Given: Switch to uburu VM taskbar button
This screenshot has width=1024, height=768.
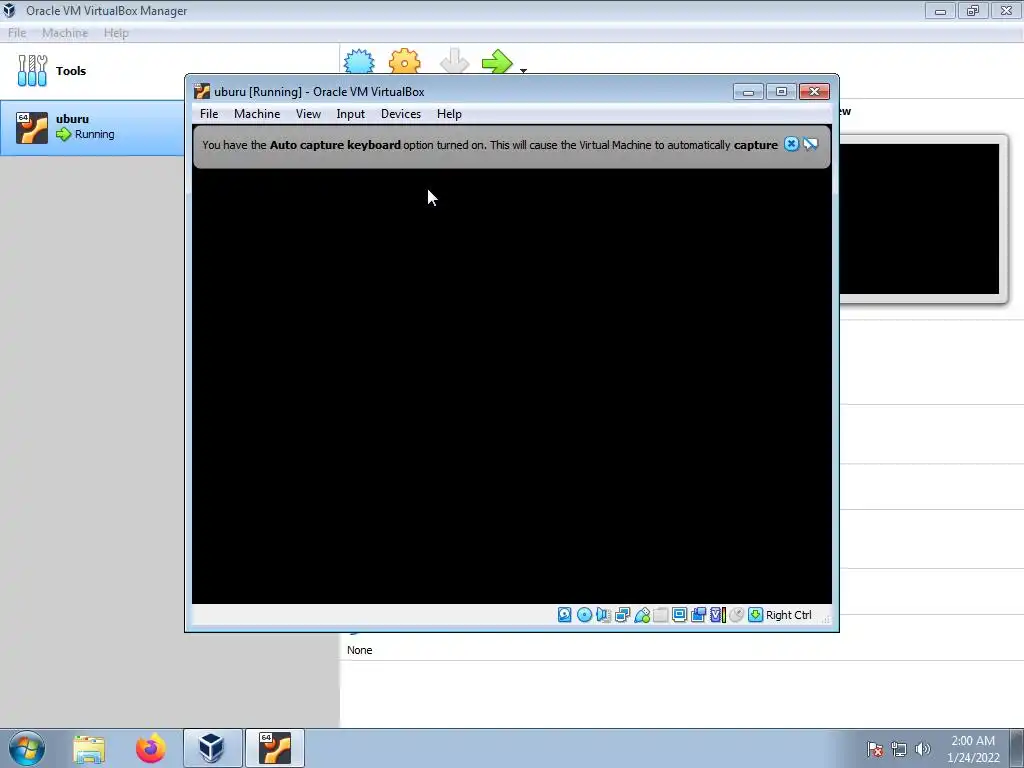Looking at the screenshot, I should [274, 748].
